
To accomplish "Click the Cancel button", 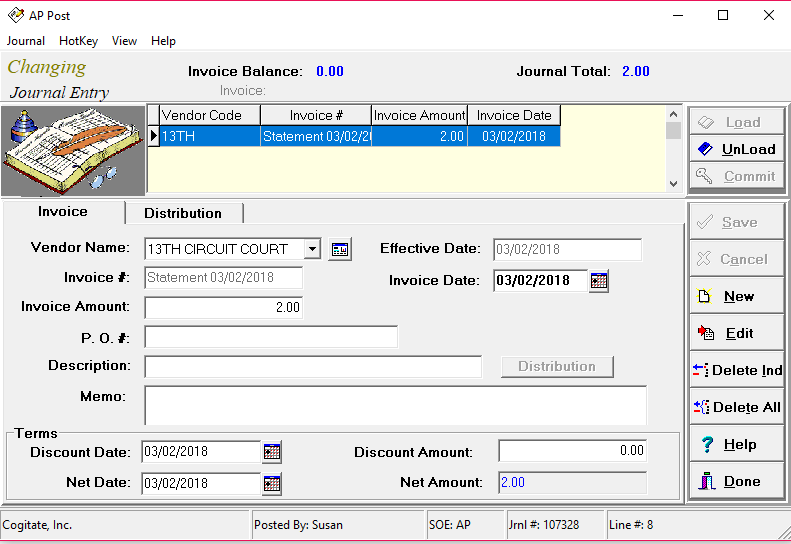I will (x=737, y=259).
